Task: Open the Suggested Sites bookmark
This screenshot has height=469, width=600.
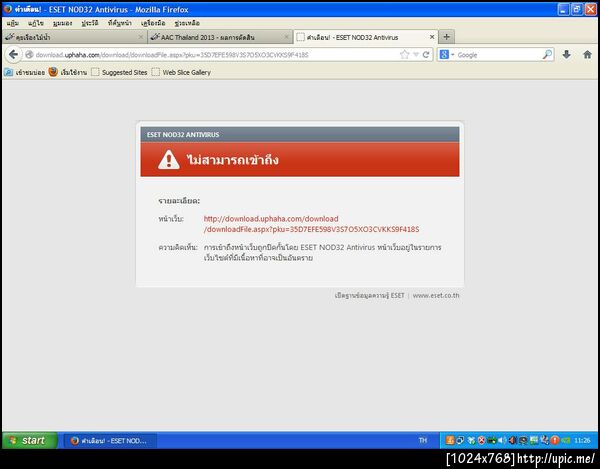Action: [x=119, y=72]
